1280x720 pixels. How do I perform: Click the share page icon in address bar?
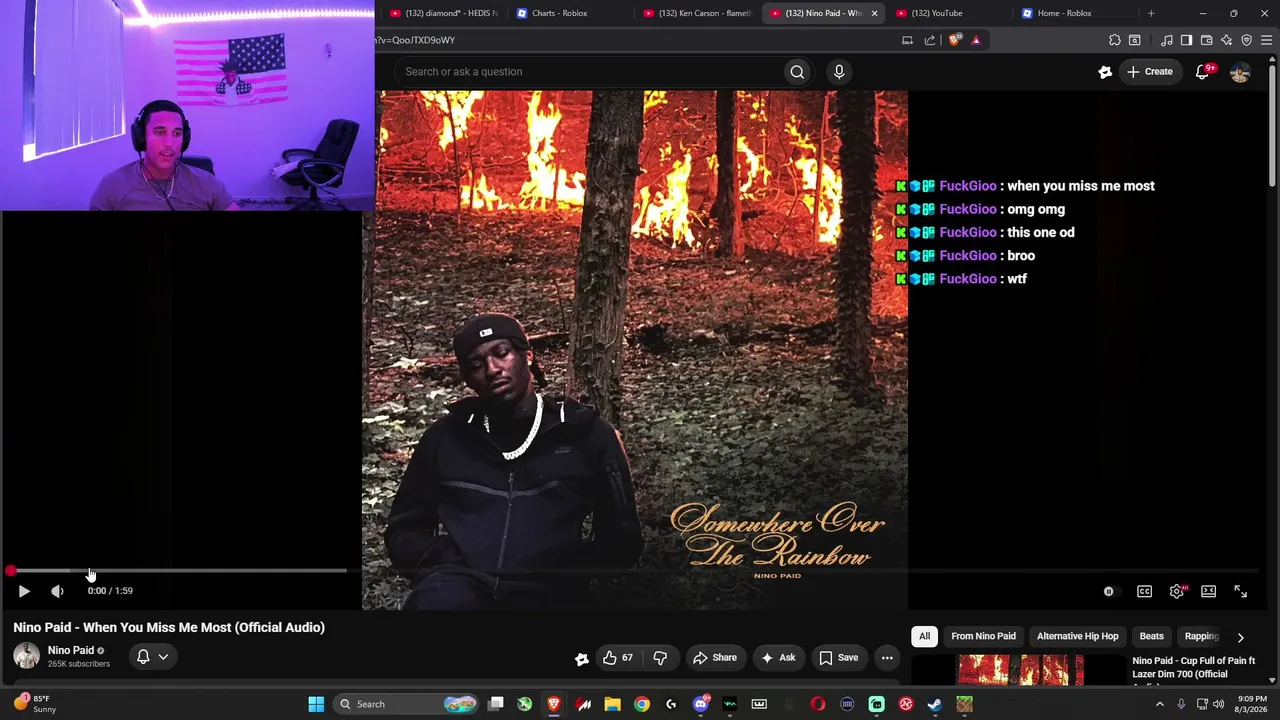(930, 40)
